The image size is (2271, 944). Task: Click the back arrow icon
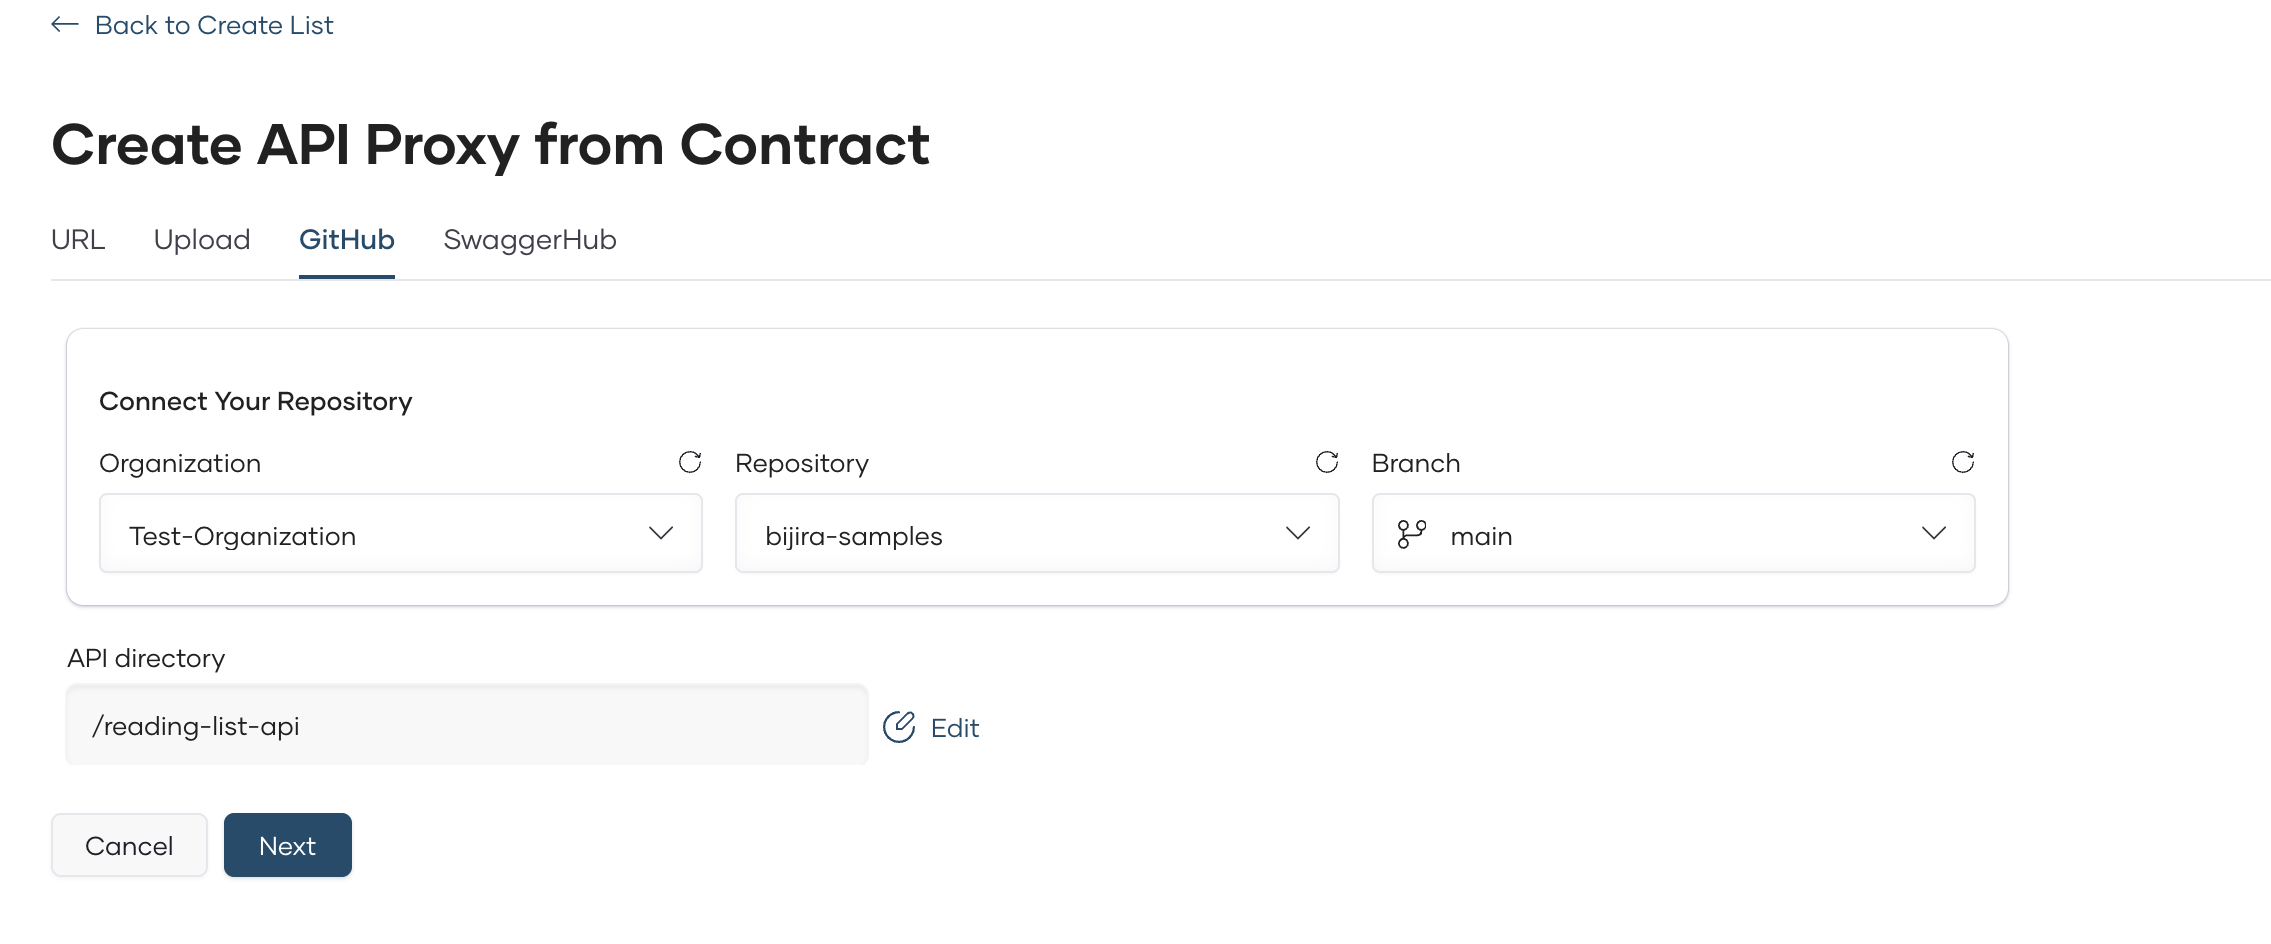click(x=63, y=24)
